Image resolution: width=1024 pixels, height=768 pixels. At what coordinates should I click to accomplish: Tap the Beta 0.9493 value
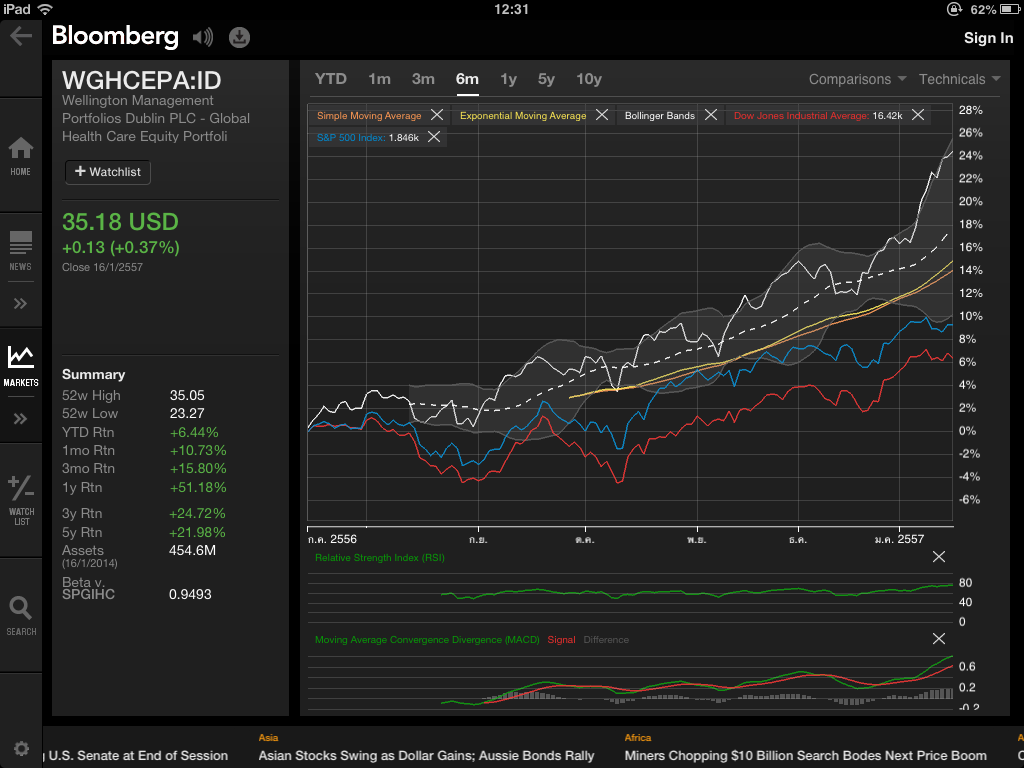tap(190, 594)
